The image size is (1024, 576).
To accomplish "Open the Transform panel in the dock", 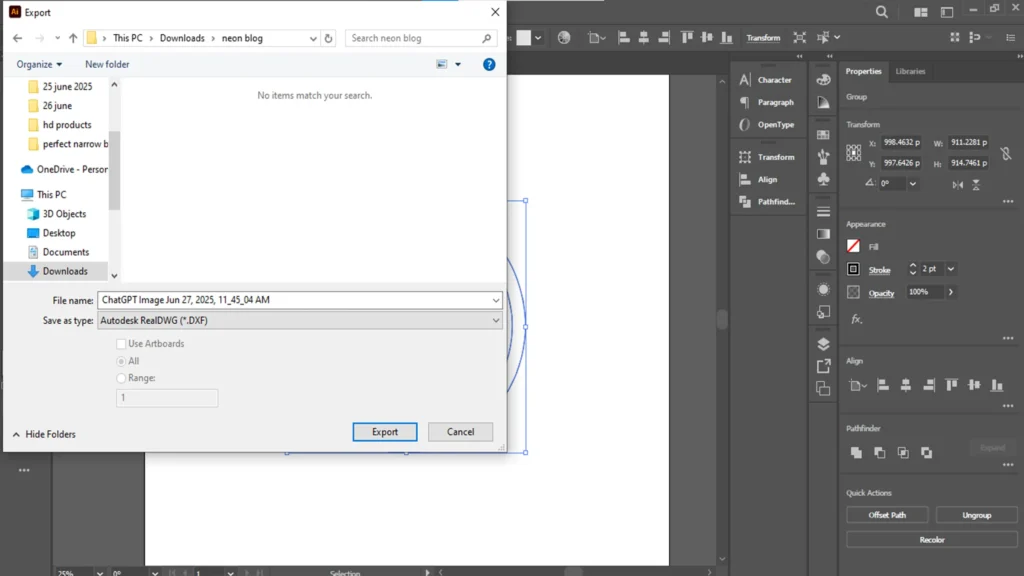I will point(766,157).
